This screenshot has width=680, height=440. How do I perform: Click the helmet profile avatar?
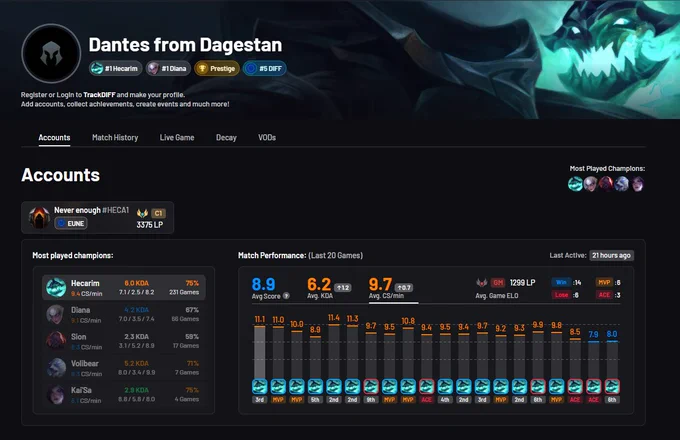(51, 53)
